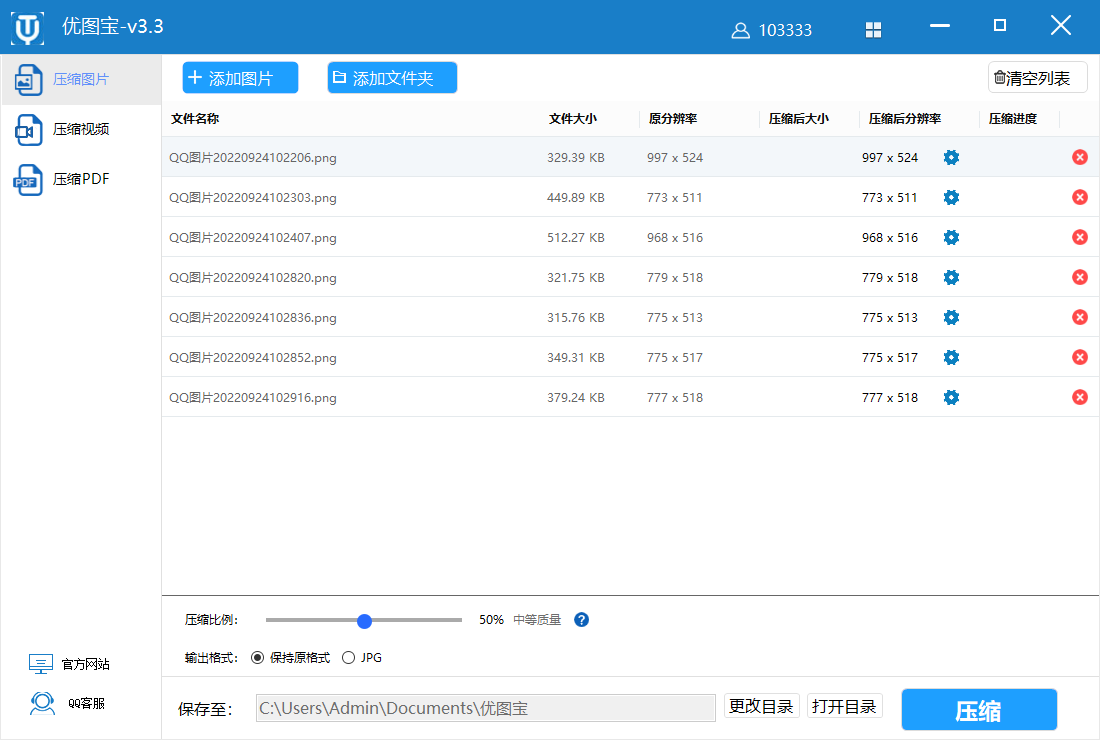Remove QQ图片20220924102206.png with red delete icon
This screenshot has height=740, width=1100.
click(x=1080, y=158)
